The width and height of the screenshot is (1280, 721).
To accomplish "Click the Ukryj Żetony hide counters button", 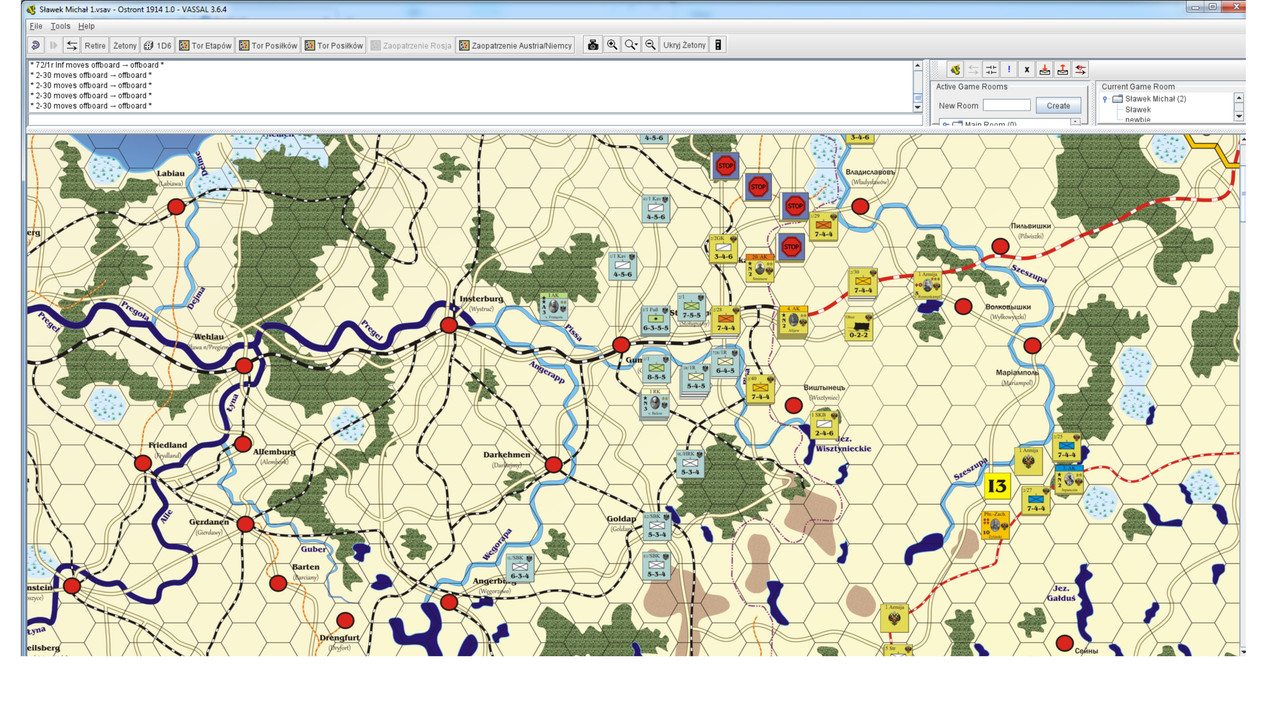I will pos(685,45).
